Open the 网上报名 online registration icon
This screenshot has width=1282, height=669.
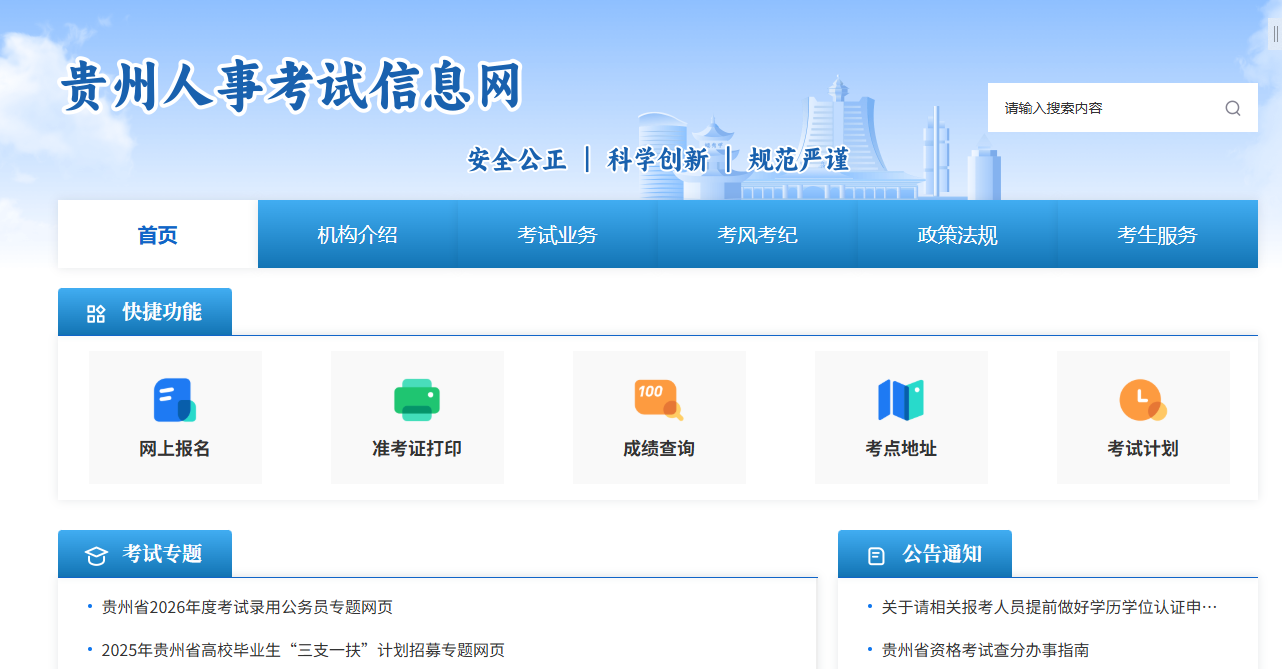point(175,398)
